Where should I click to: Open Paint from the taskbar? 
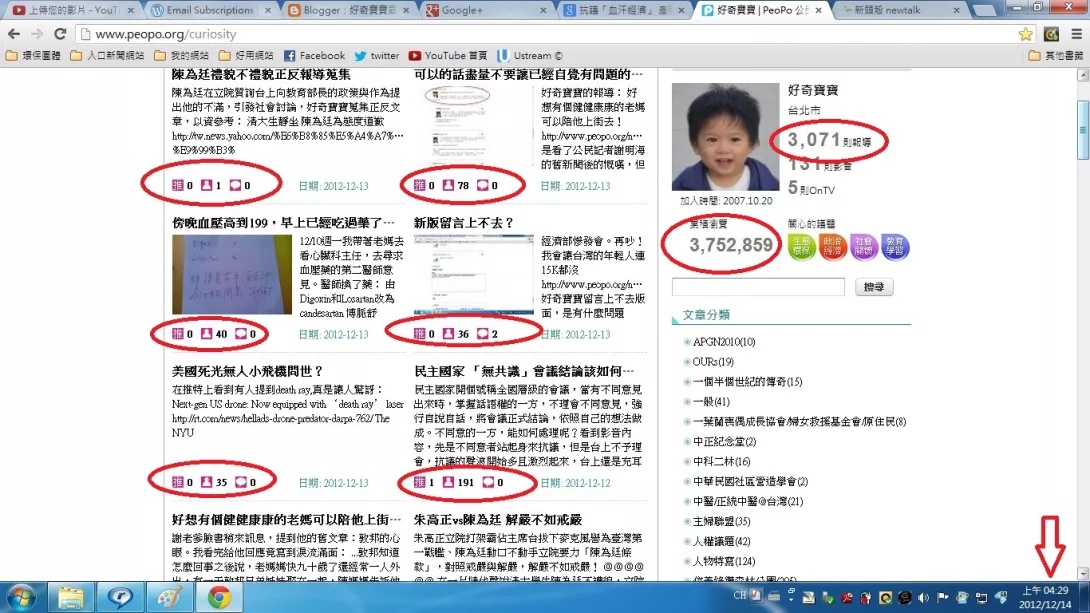170,597
